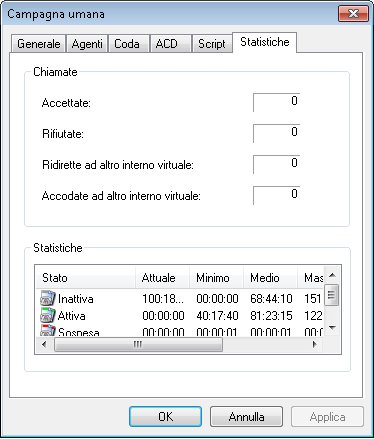Click the Rifiutate value field

point(277,133)
